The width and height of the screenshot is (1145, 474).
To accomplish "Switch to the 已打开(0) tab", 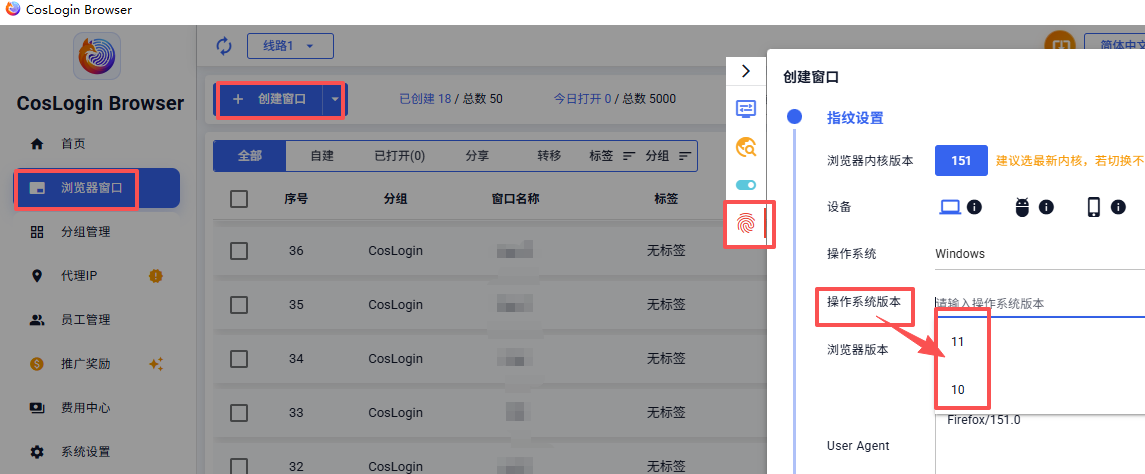I will (399, 156).
